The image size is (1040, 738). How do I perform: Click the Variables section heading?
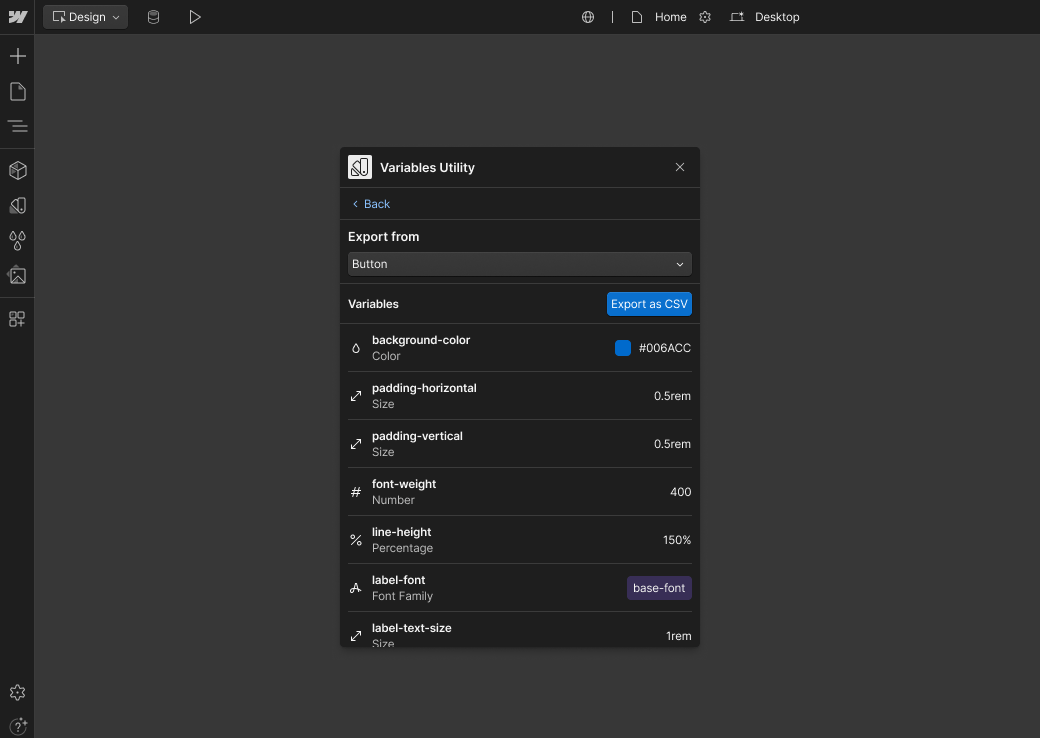point(373,304)
